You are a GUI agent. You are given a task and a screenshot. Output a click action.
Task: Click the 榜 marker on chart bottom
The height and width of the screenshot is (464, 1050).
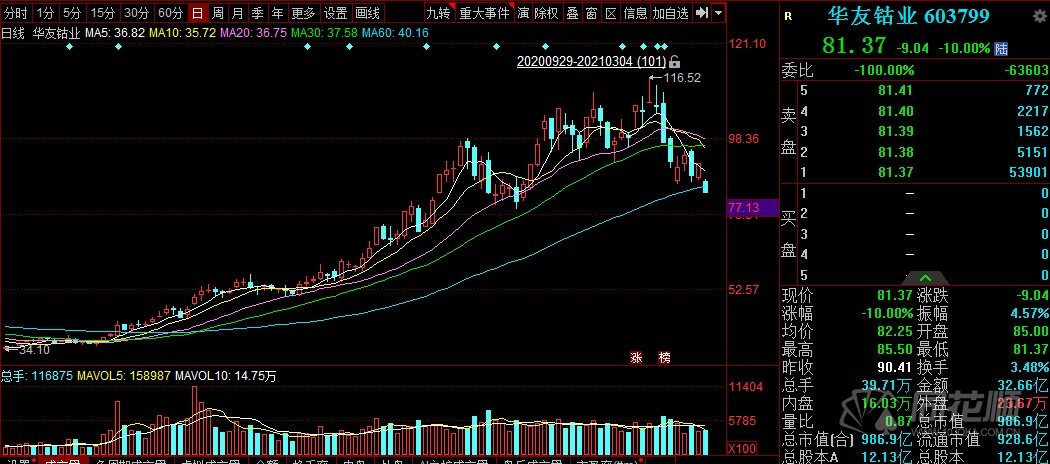point(664,358)
